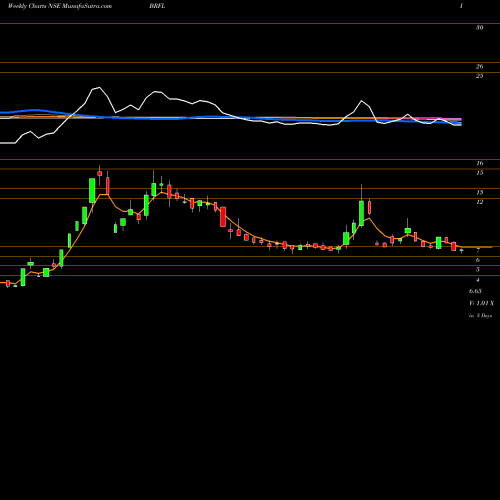Click the price axis label 25
500x500 pixels.
479,76
